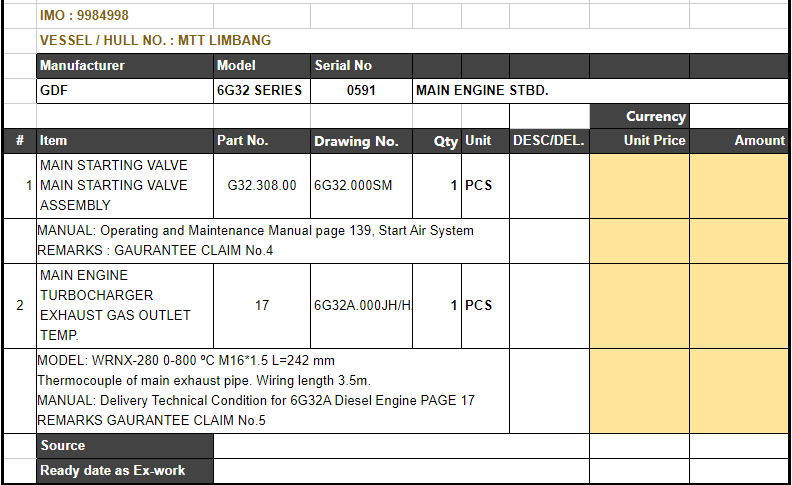Click yellow Amount cell for item 2

pos(739,305)
